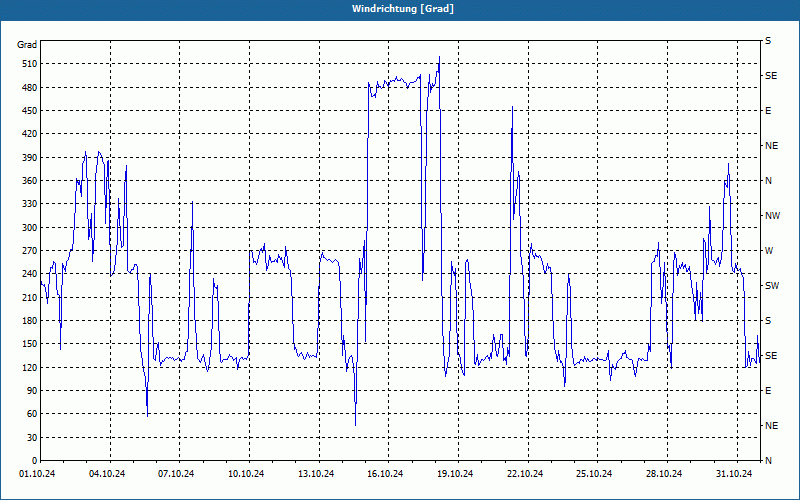The height and width of the screenshot is (500, 800).
Task: Click the 19.10.24 date label
Action: 455,474
